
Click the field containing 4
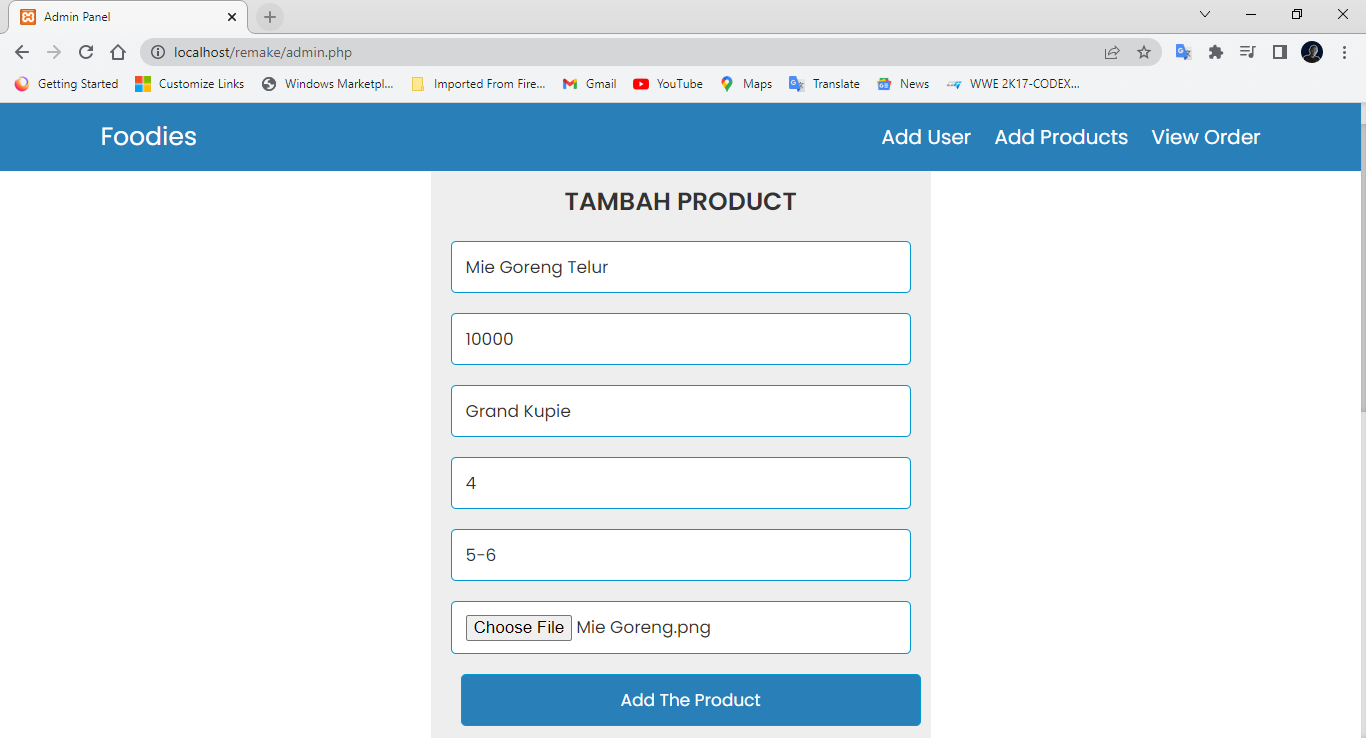pos(681,483)
